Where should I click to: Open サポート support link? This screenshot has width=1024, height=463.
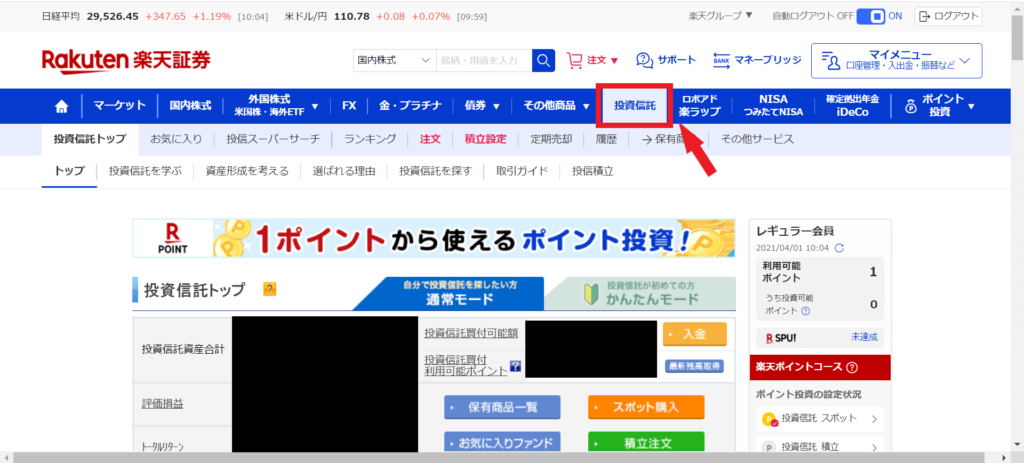point(665,60)
